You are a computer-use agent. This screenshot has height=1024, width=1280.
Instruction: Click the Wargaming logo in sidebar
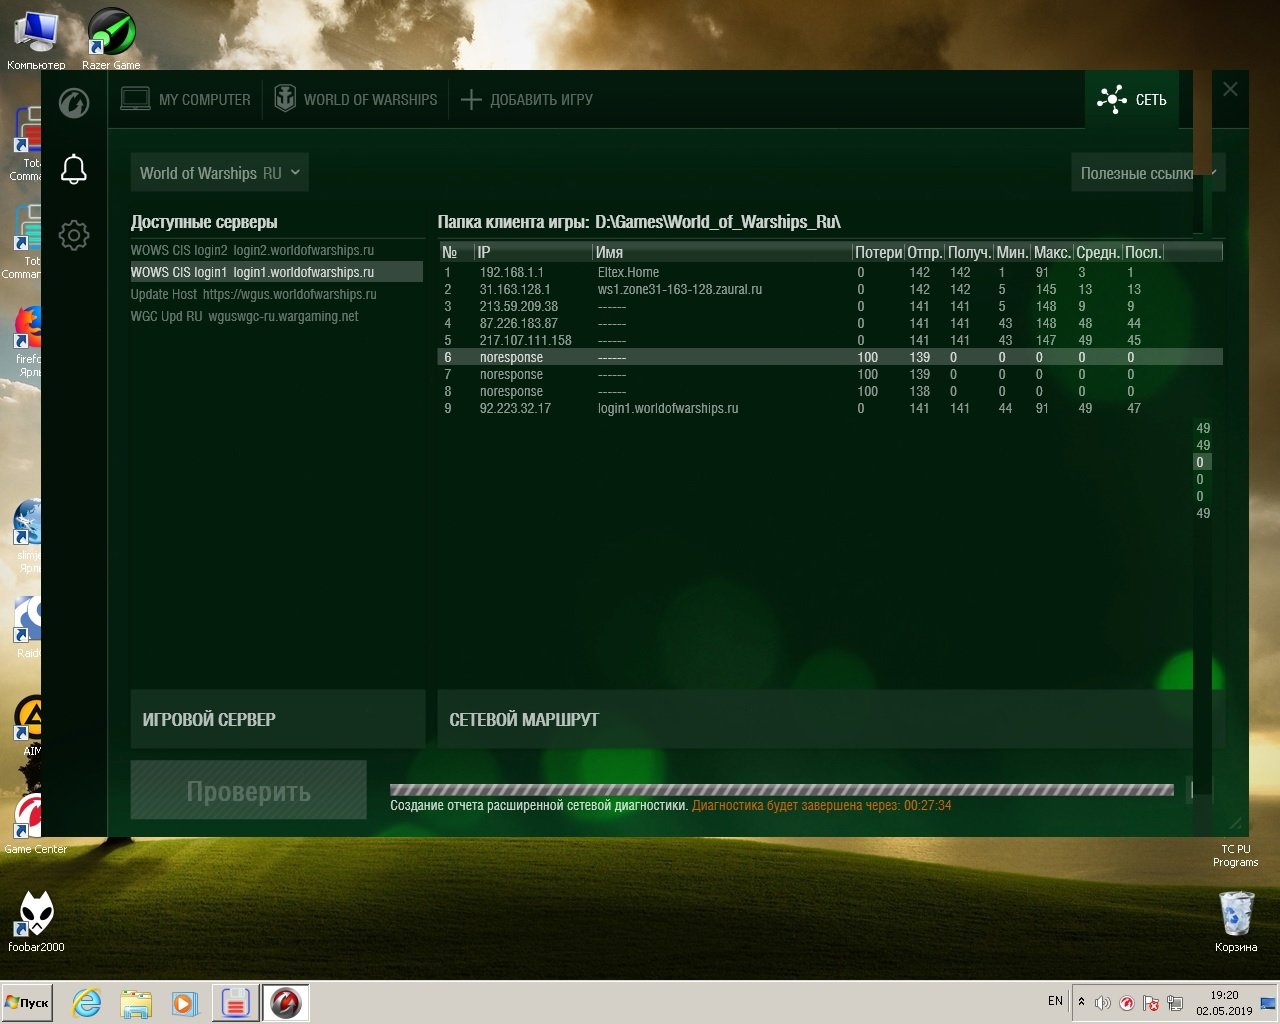tap(74, 103)
